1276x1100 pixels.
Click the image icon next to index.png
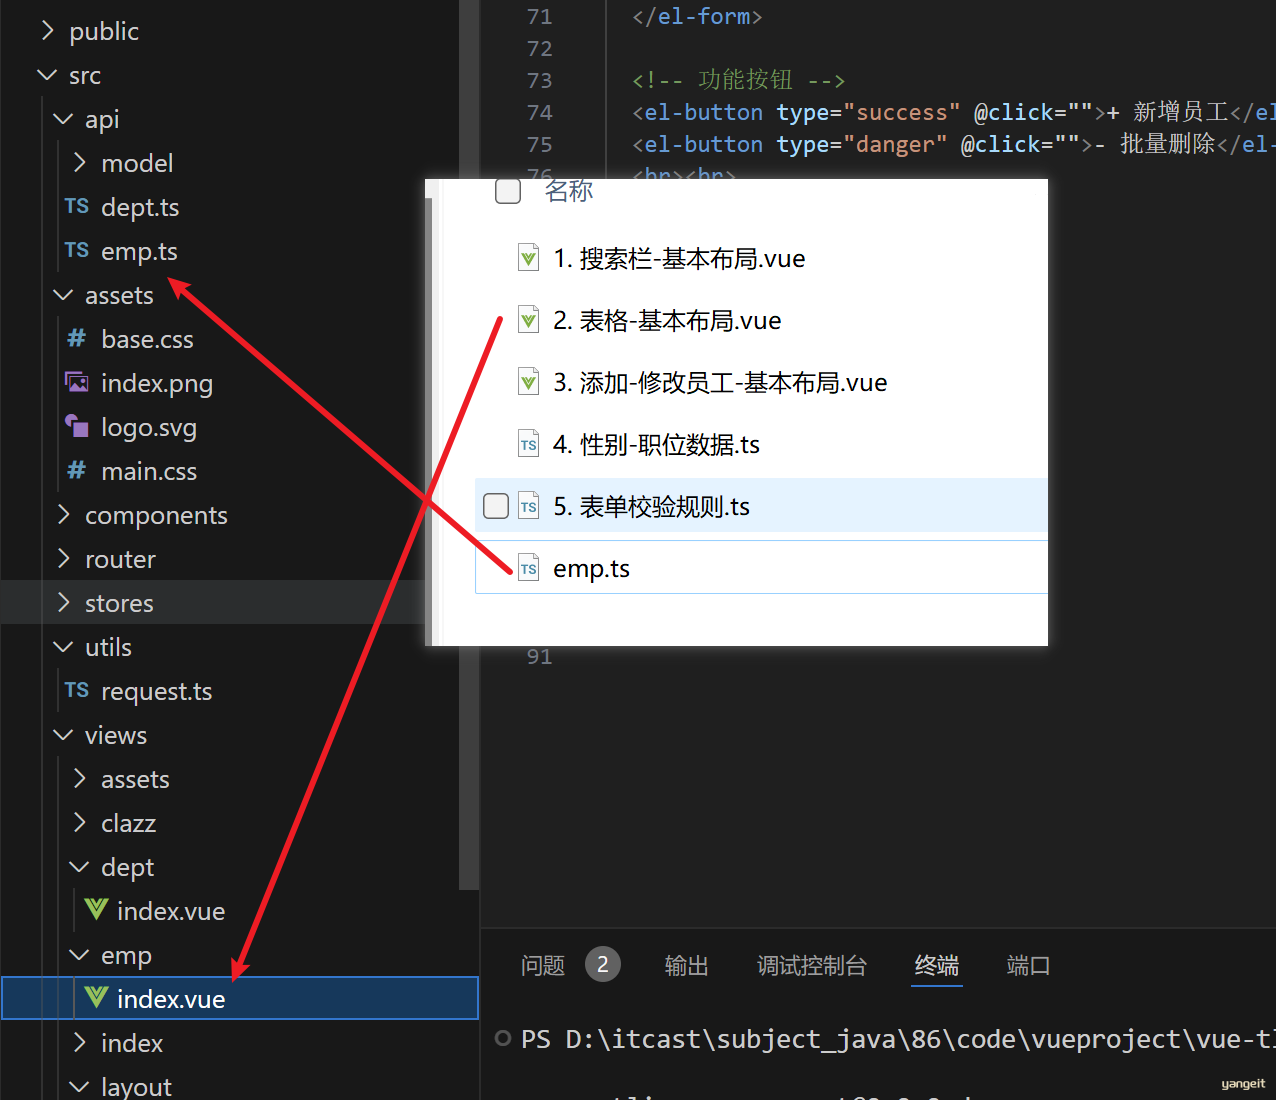coord(77,382)
